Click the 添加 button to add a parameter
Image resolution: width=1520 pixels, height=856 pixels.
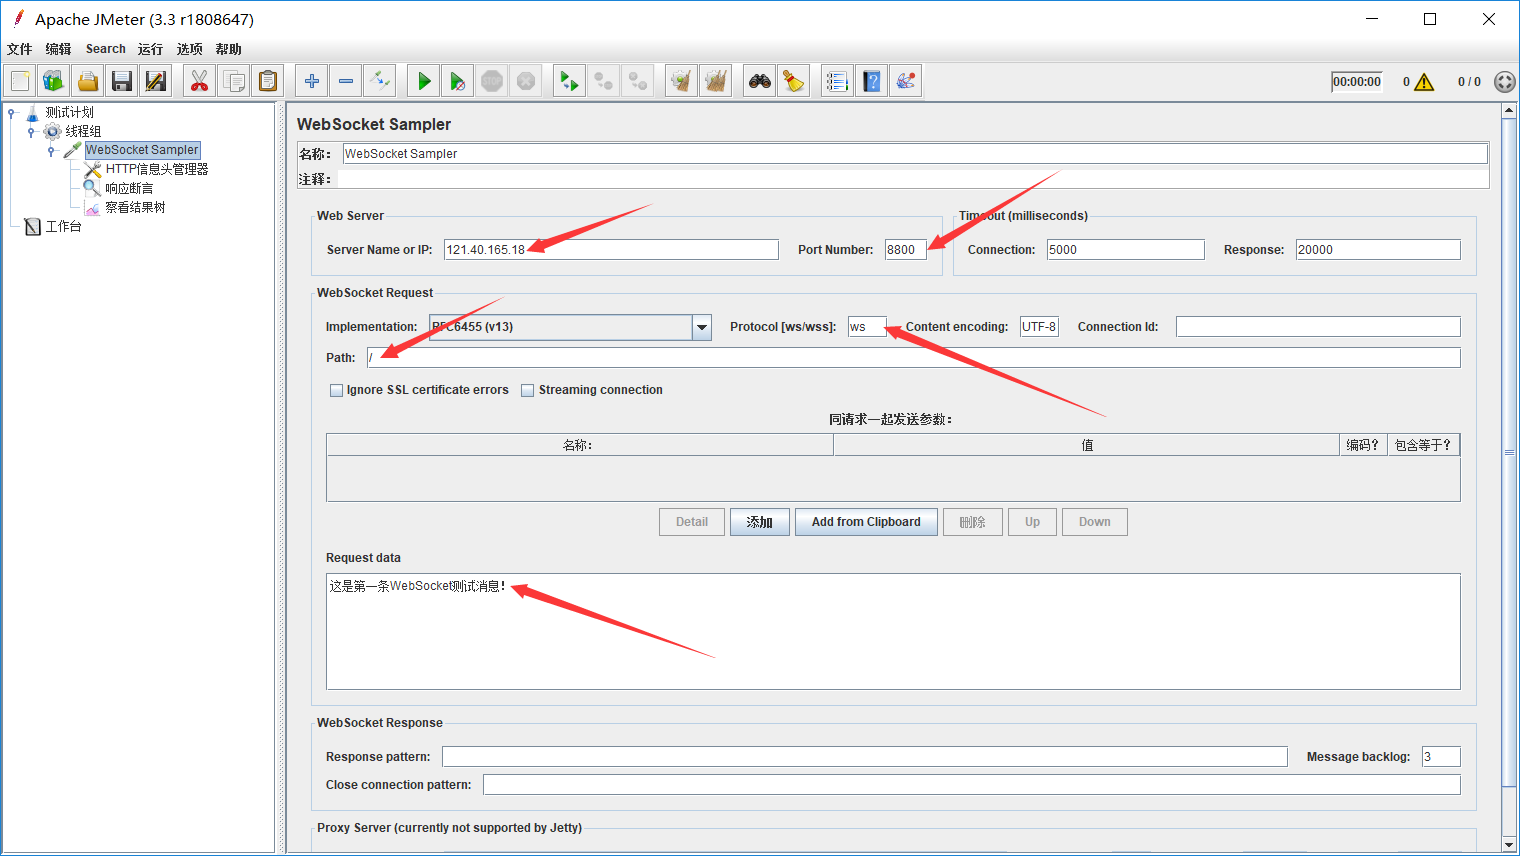(760, 522)
